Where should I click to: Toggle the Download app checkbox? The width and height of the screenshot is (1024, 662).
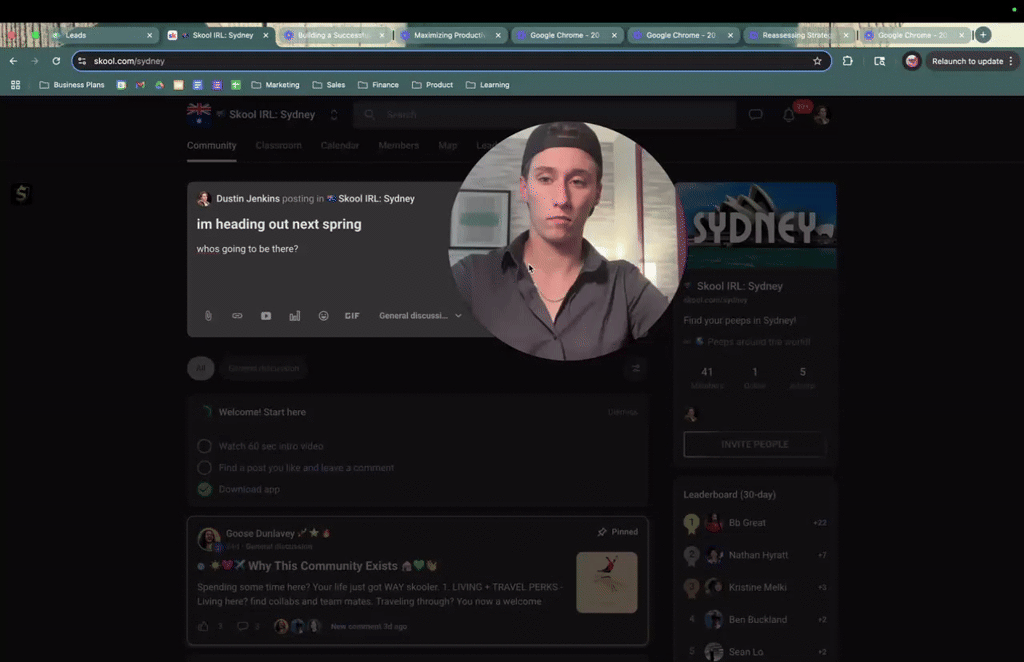click(204, 489)
